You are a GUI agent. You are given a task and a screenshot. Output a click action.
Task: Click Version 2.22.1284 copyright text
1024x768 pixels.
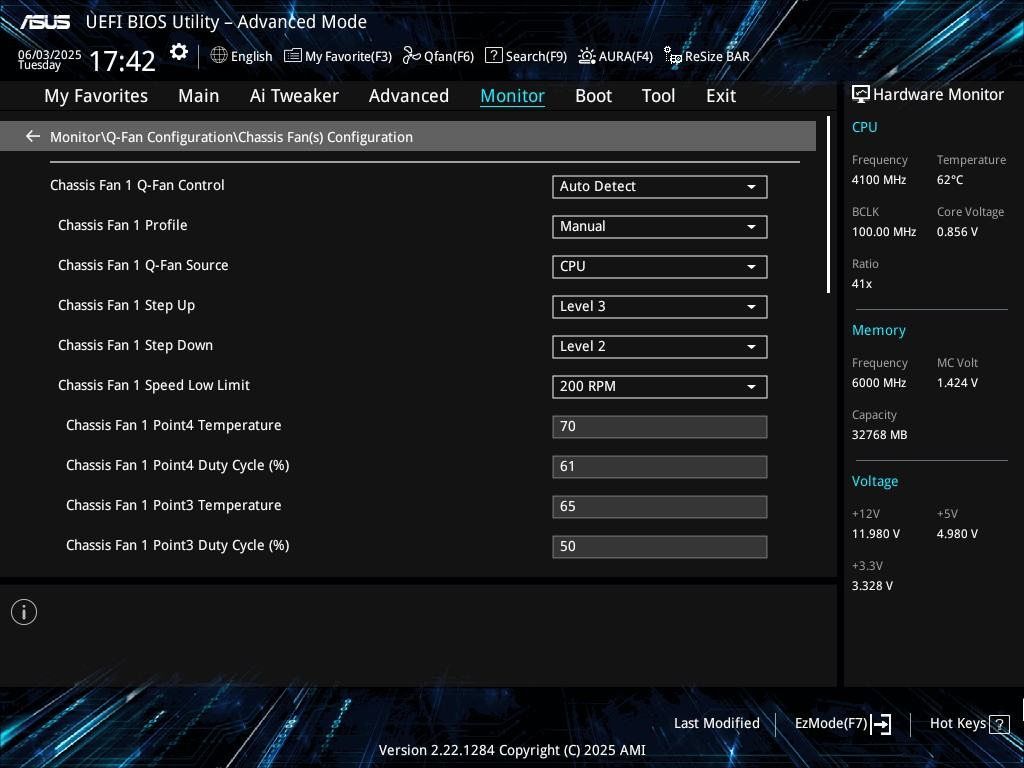point(512,750)
